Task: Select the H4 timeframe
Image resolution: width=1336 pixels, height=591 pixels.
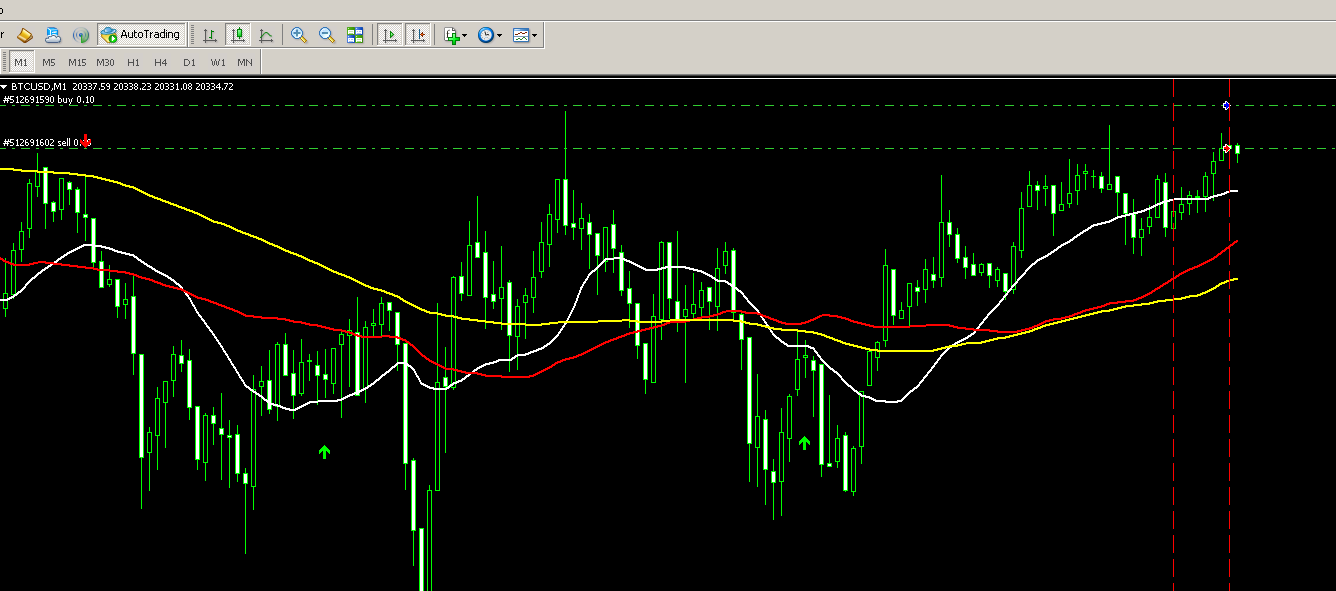Action: pyautogui.click(x=161, y=62)
